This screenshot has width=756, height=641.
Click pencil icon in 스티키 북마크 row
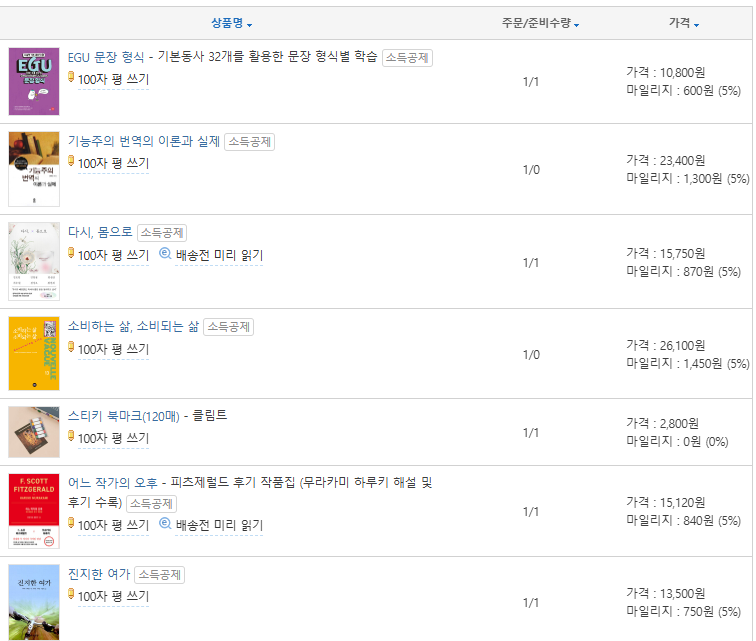click(x=71, y=436)
